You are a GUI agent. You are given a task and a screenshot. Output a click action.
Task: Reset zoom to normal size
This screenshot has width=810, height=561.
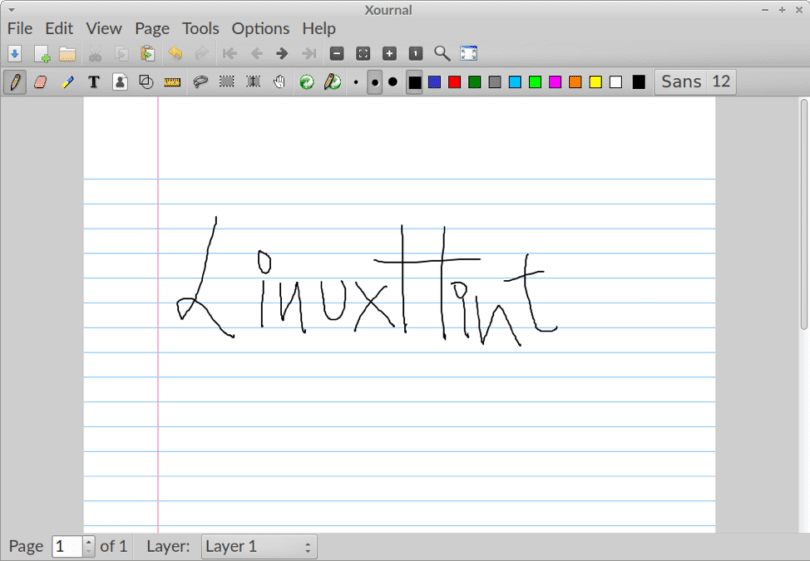click(x=416, y=53)
